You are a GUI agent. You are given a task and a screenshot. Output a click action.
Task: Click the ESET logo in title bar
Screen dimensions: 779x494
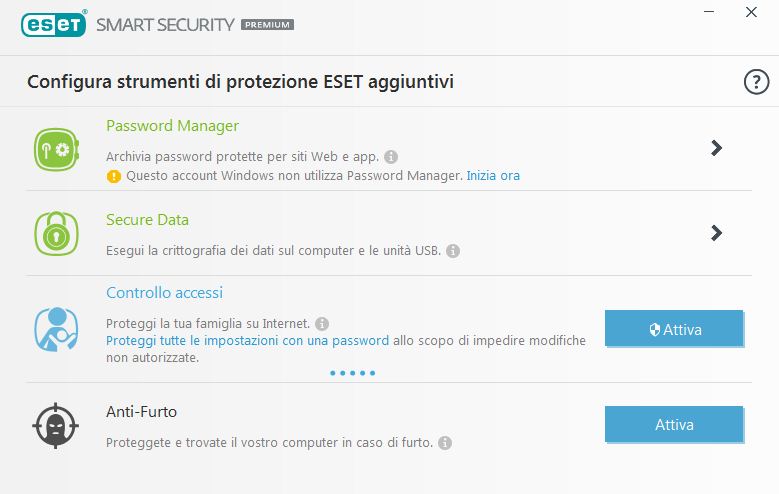[x=53, y=24]
